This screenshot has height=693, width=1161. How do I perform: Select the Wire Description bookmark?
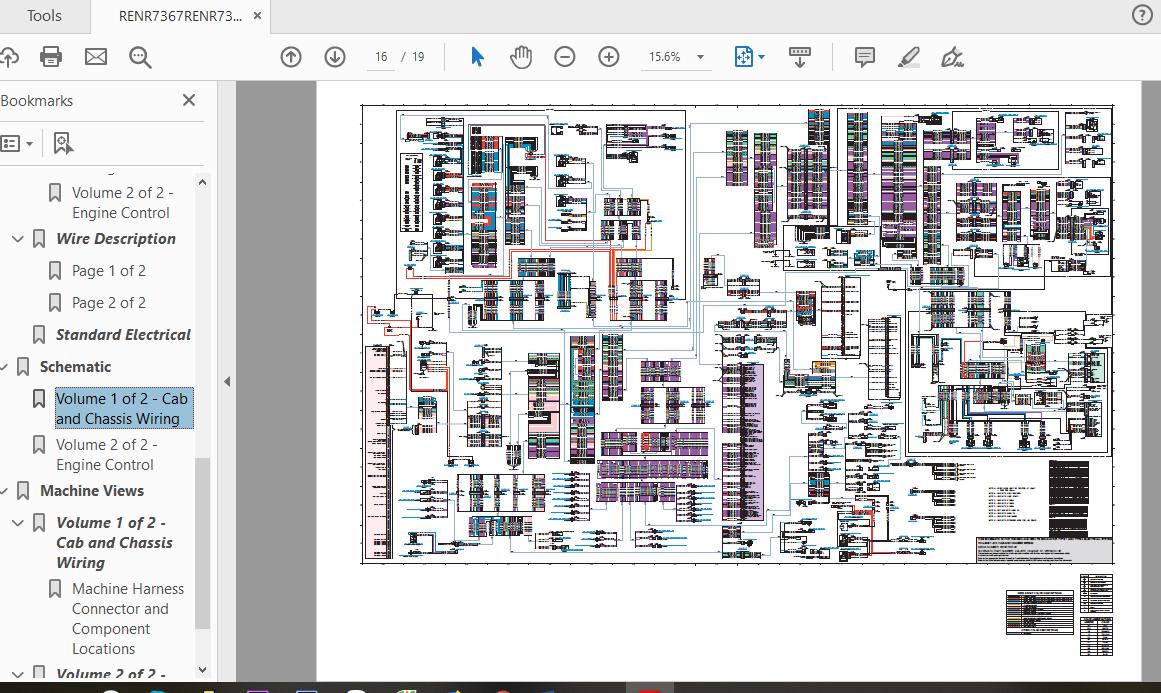(116, 238)
